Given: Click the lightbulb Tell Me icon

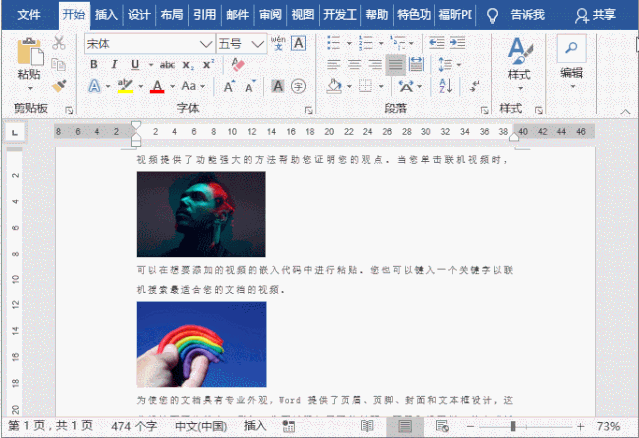Looking at the screenshot, I should (492, 15).
